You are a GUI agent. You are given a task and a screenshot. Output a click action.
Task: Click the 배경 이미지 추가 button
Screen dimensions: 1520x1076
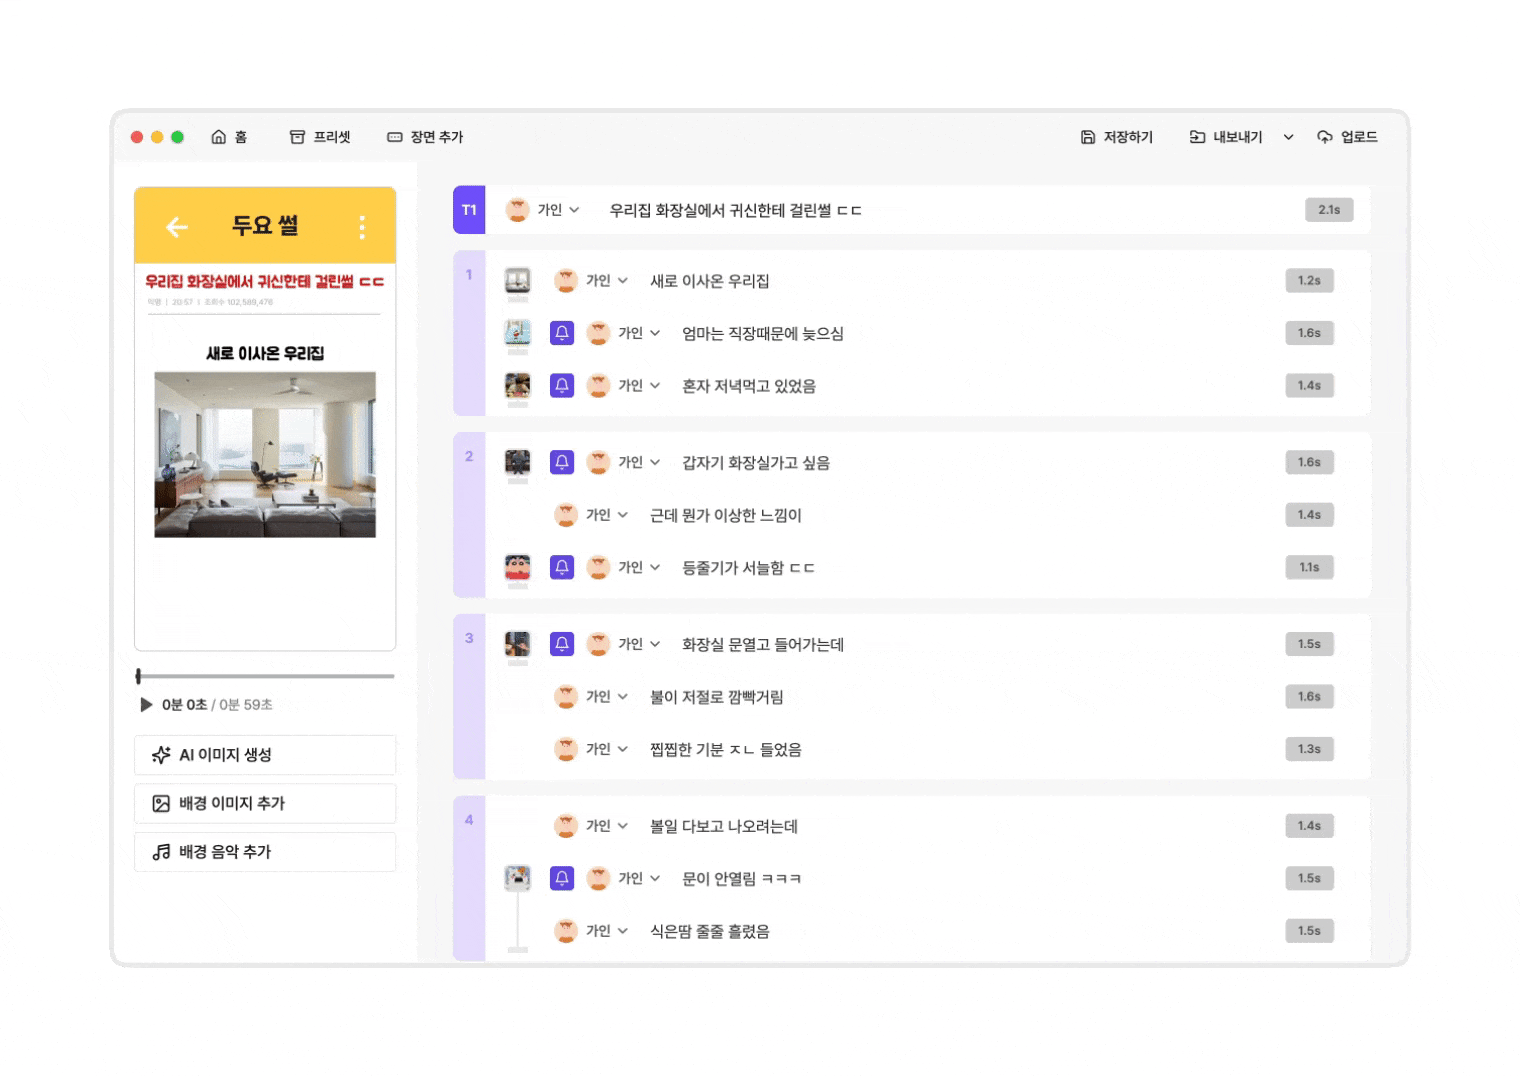[x=264, y=803]
